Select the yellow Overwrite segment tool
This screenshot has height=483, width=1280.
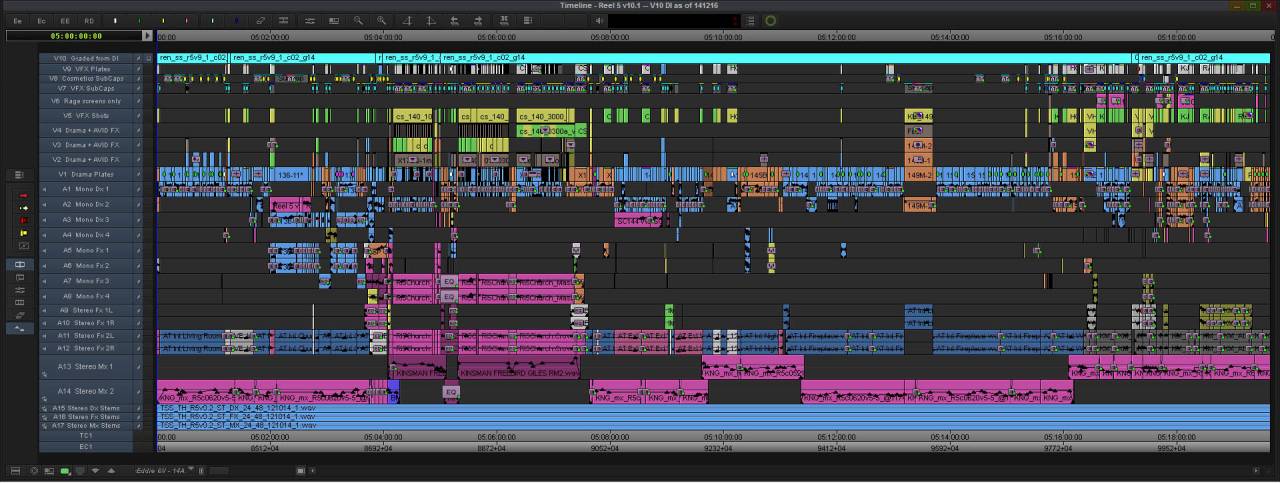pos(24,233)
